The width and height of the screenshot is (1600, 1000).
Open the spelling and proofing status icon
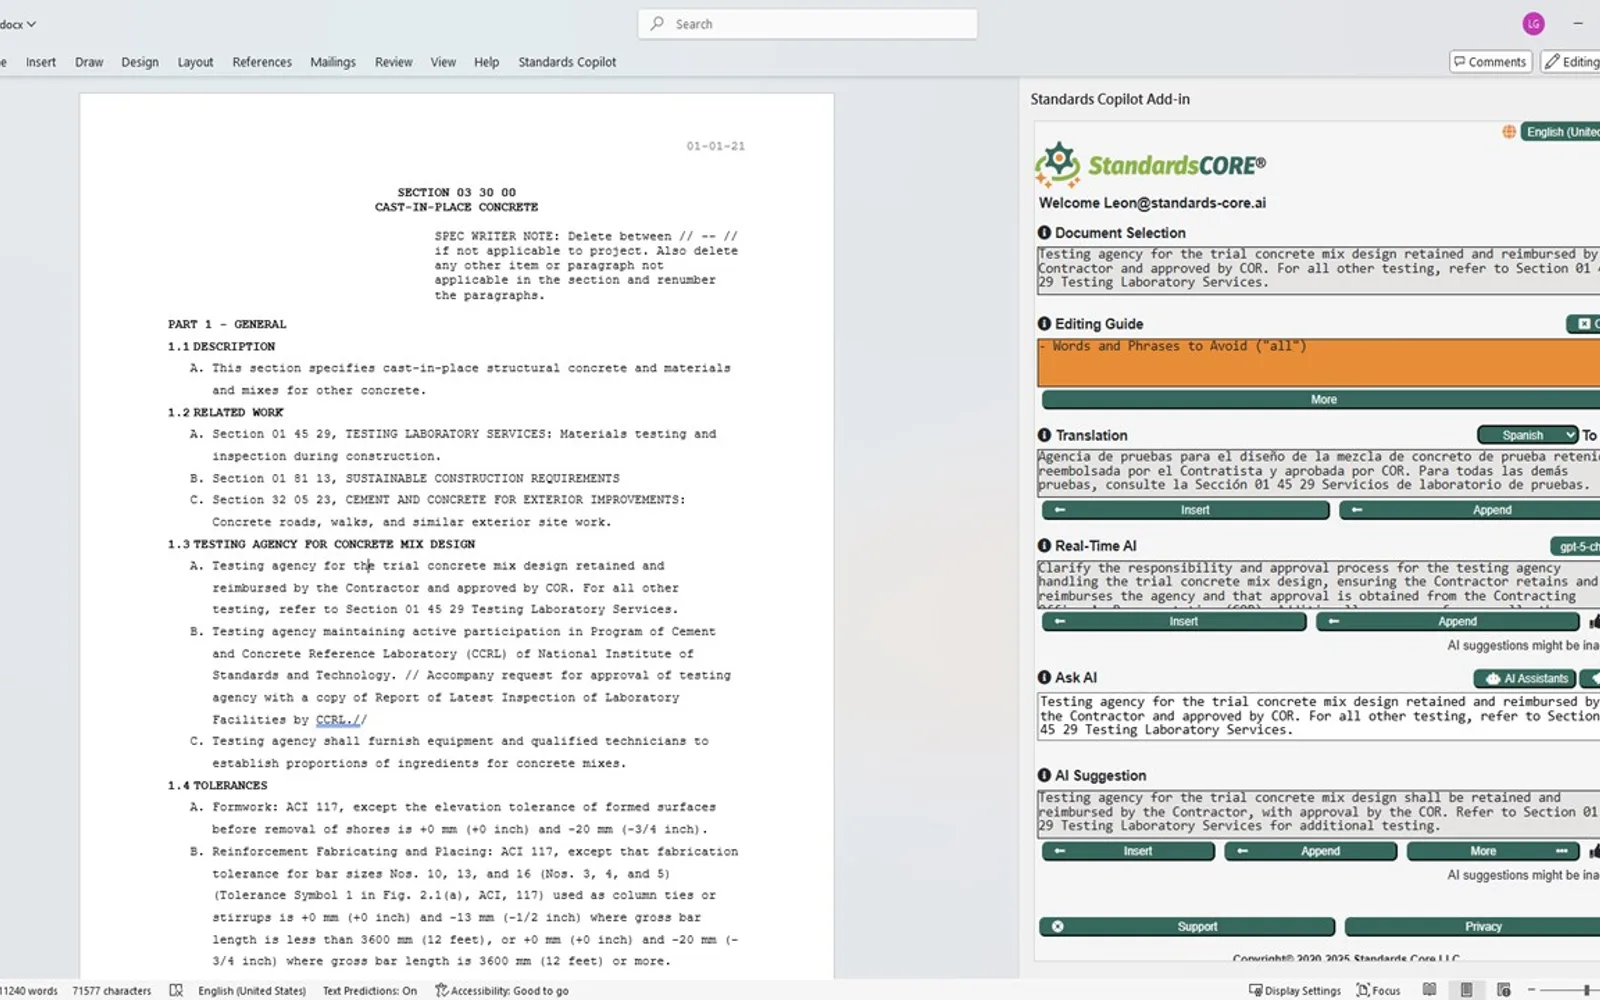tap(176, 990)
